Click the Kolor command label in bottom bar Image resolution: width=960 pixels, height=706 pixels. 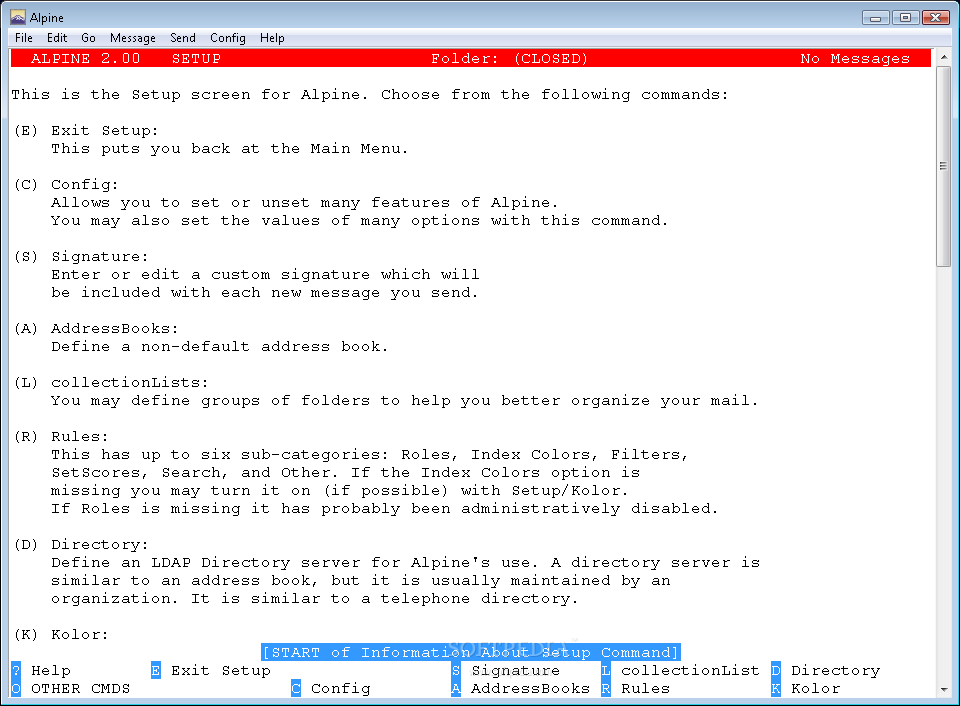pos(815,688)
